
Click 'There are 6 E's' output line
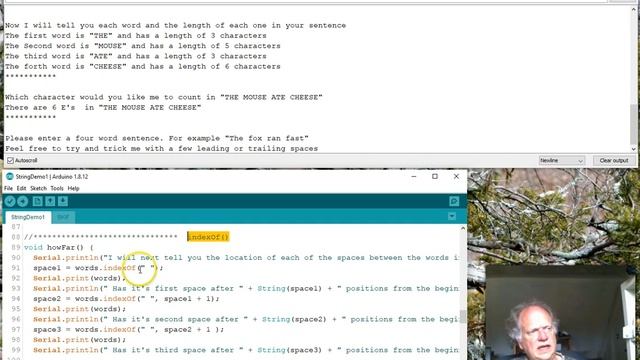(x=103, y=107)
